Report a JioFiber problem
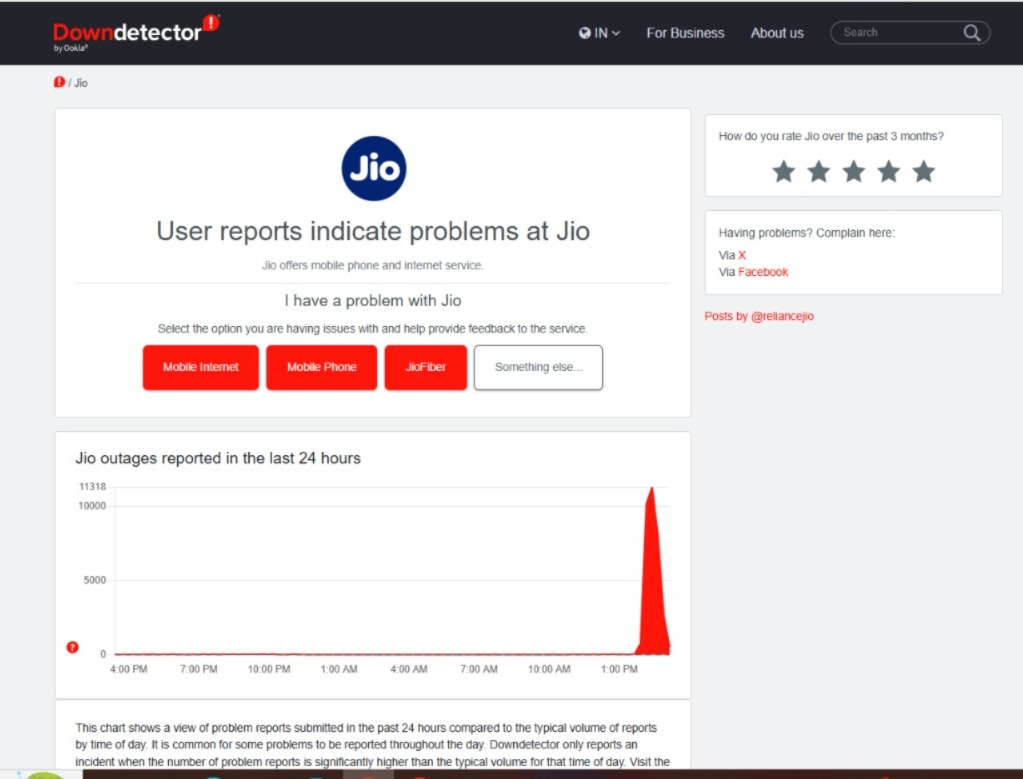The height and width of the screenshot is (779, 1023). (425, 367)
